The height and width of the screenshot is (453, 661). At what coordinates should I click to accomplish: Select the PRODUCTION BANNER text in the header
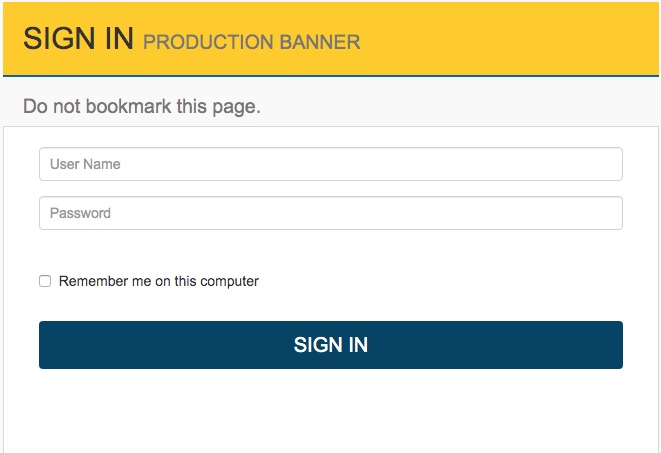[x=252, y=42]
